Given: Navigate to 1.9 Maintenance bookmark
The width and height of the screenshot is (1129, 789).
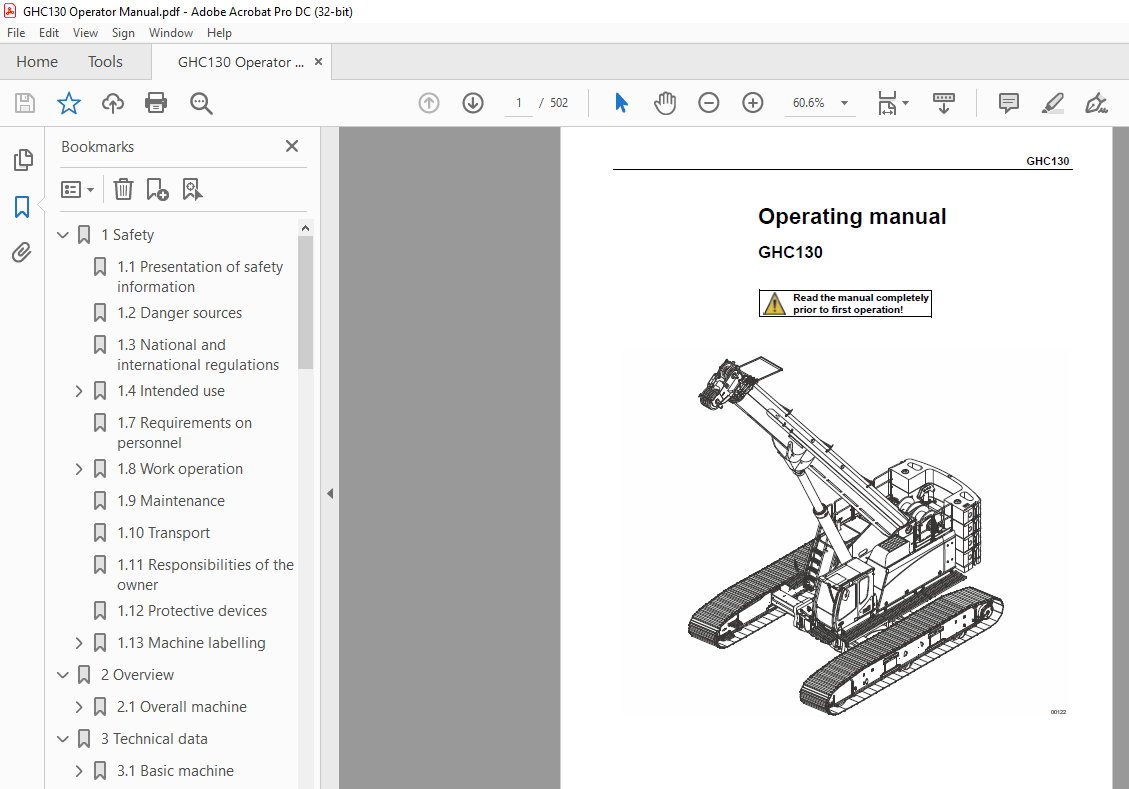Looking at the screenshot, I should [171, 501].
